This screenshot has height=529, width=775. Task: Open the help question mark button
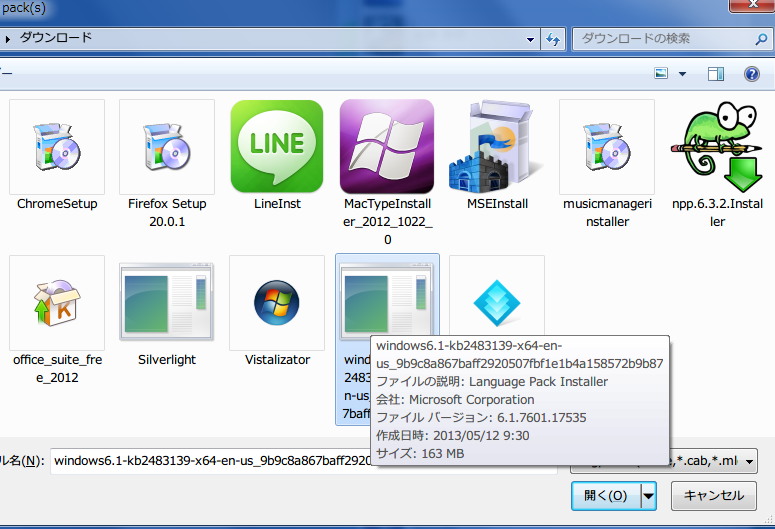click(x=751, y=74)
